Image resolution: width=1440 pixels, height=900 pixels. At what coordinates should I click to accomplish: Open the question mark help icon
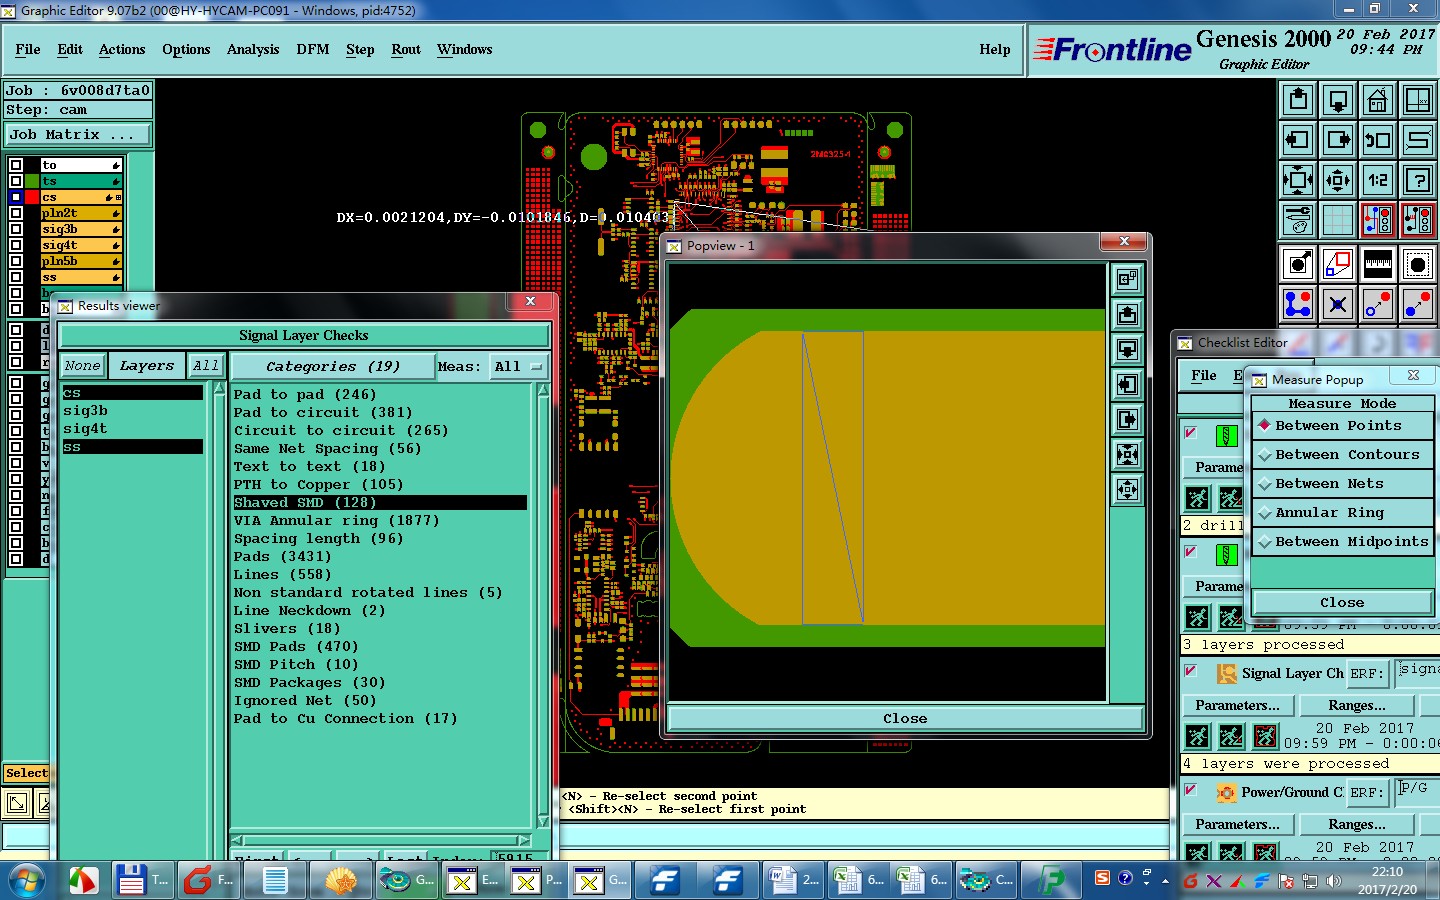coord(1417,181)
